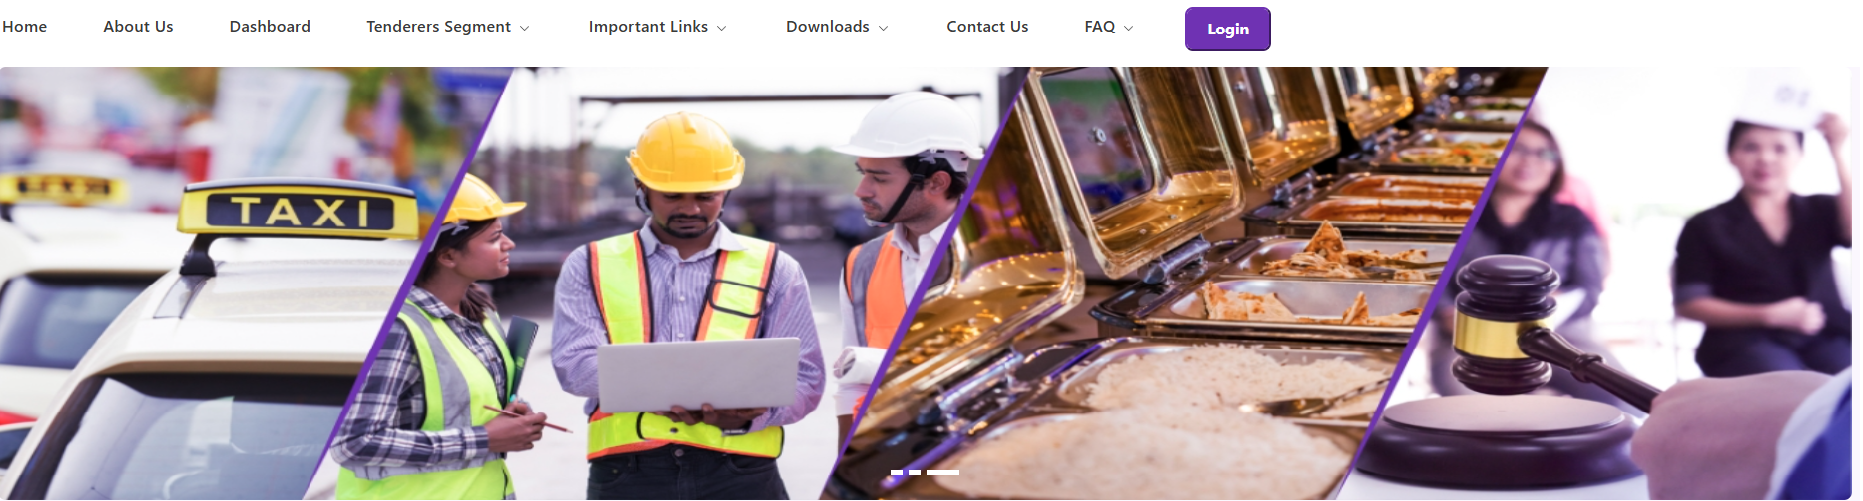Click the down arrow beside Downloads

click(883, 28)
